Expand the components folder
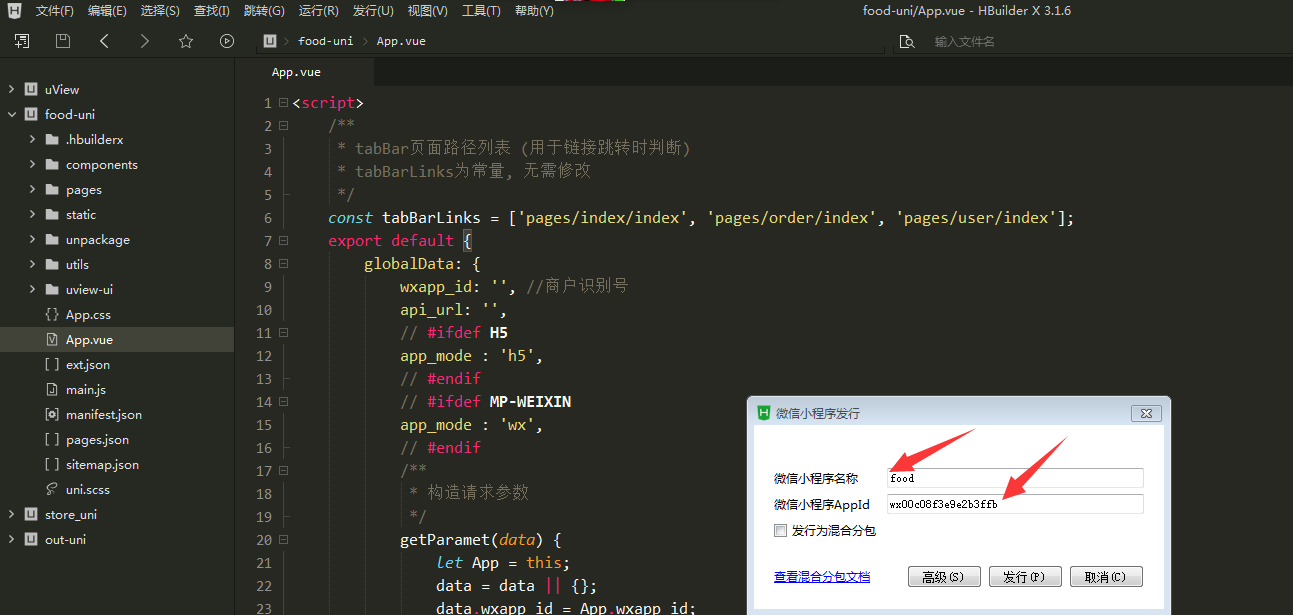Screen dimensions: 1293x615 32,164
